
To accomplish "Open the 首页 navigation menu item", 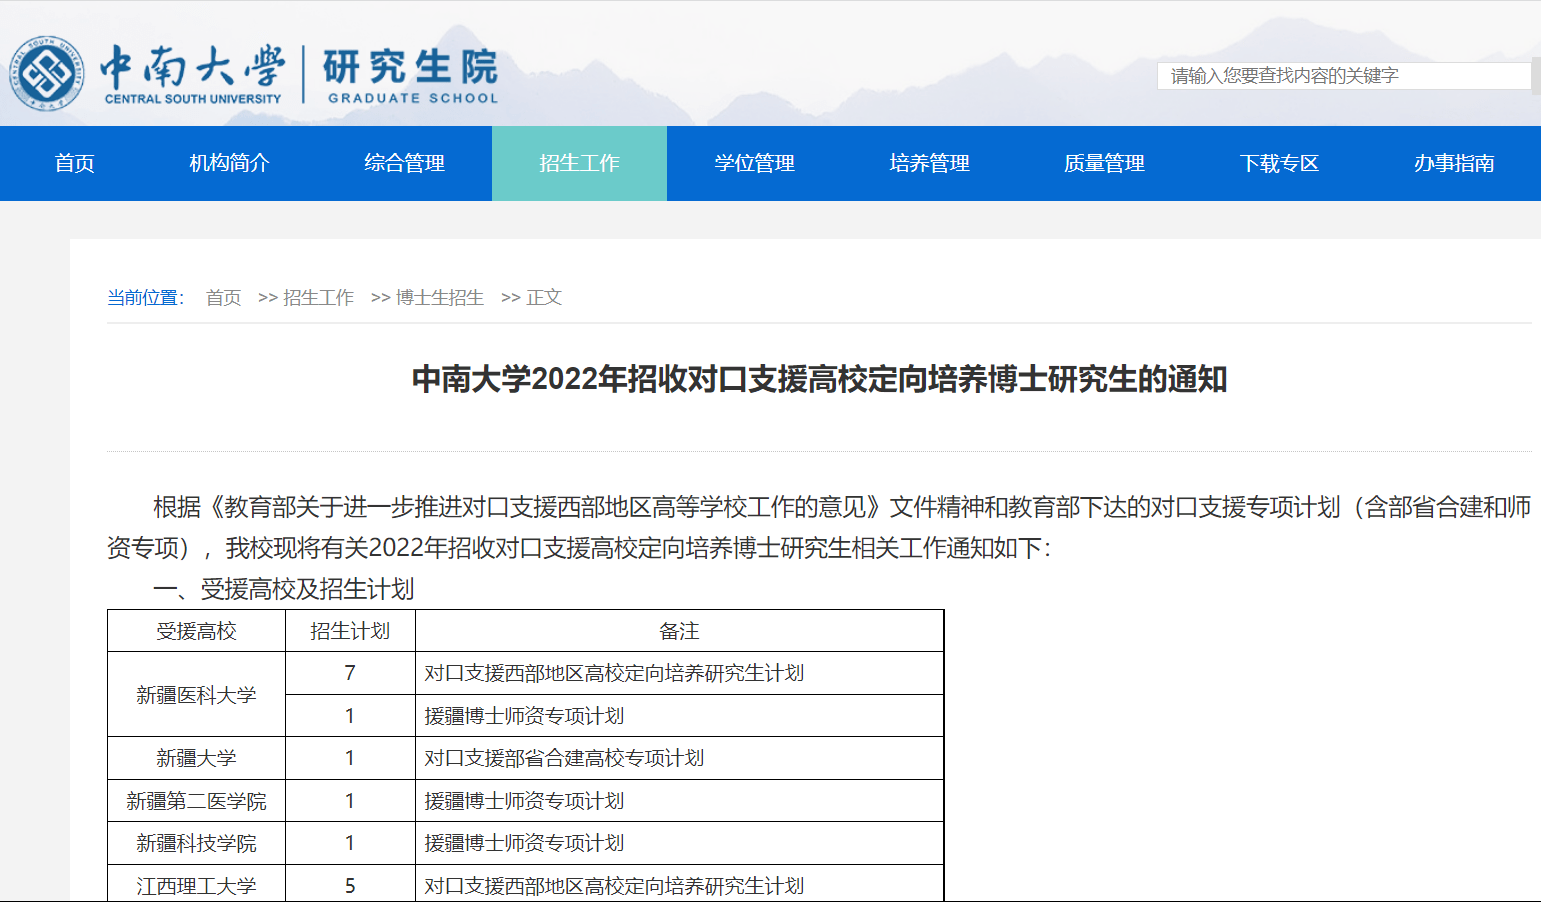I will click(x=75, y=163).
